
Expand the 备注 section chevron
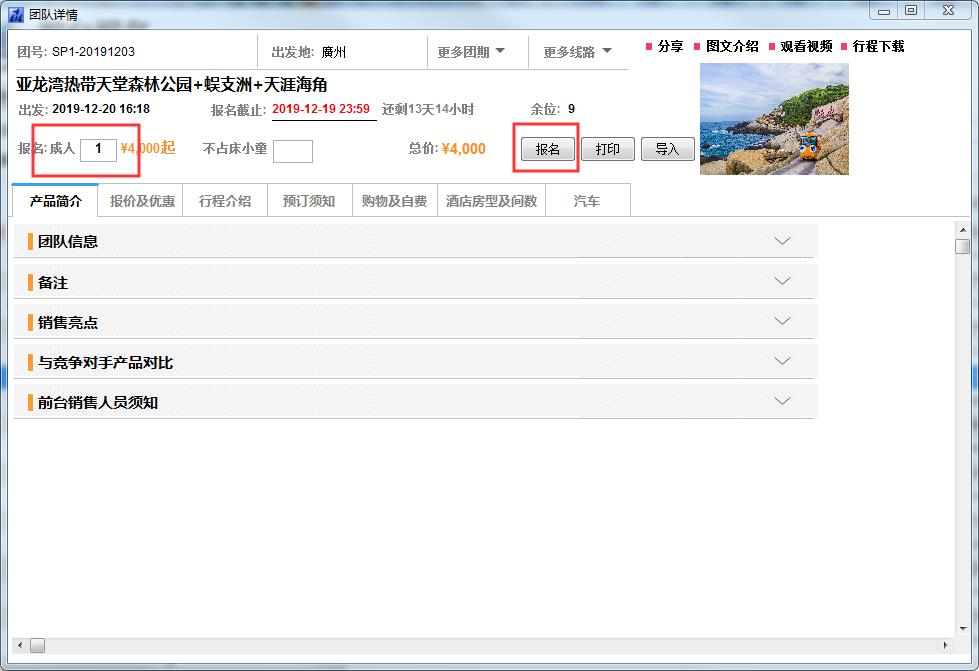tap(782, 282)
